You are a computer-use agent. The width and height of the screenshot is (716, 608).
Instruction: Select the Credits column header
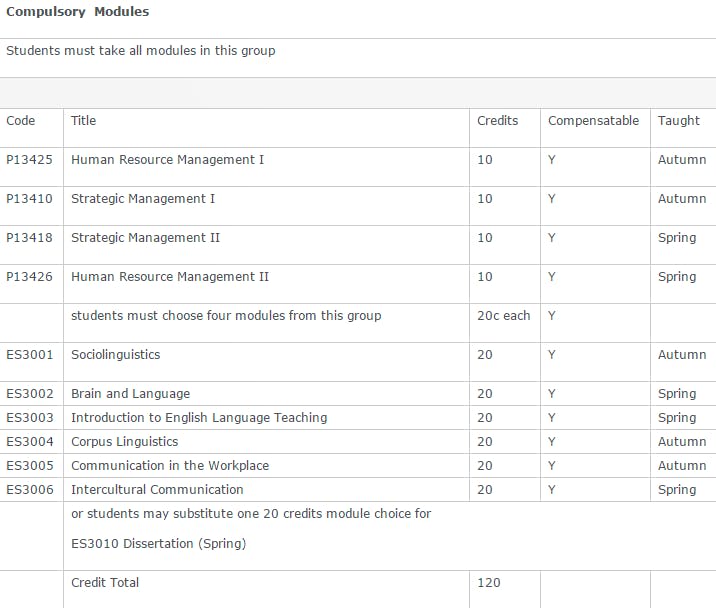(x=497, y=121)
